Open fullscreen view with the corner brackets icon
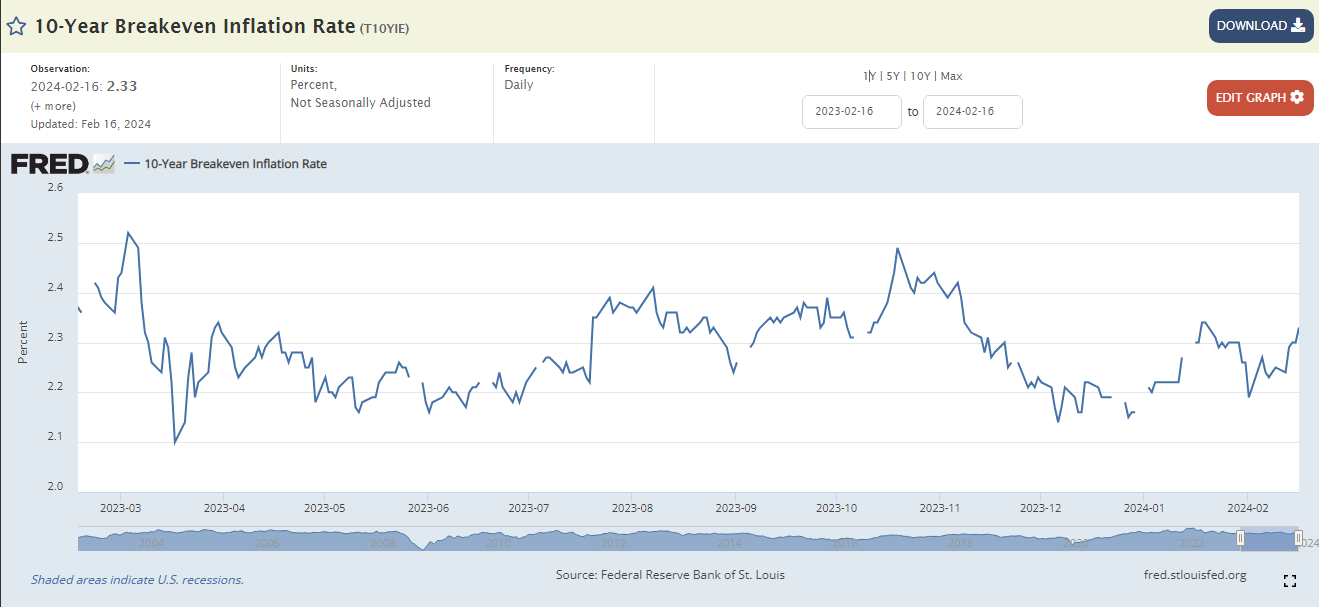 (x=1289, y=581)
